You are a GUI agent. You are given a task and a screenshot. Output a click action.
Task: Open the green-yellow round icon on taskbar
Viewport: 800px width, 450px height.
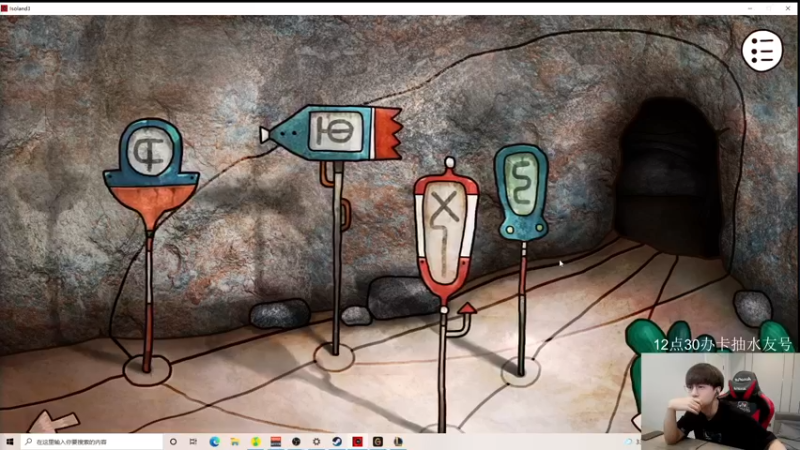point(255,441)
